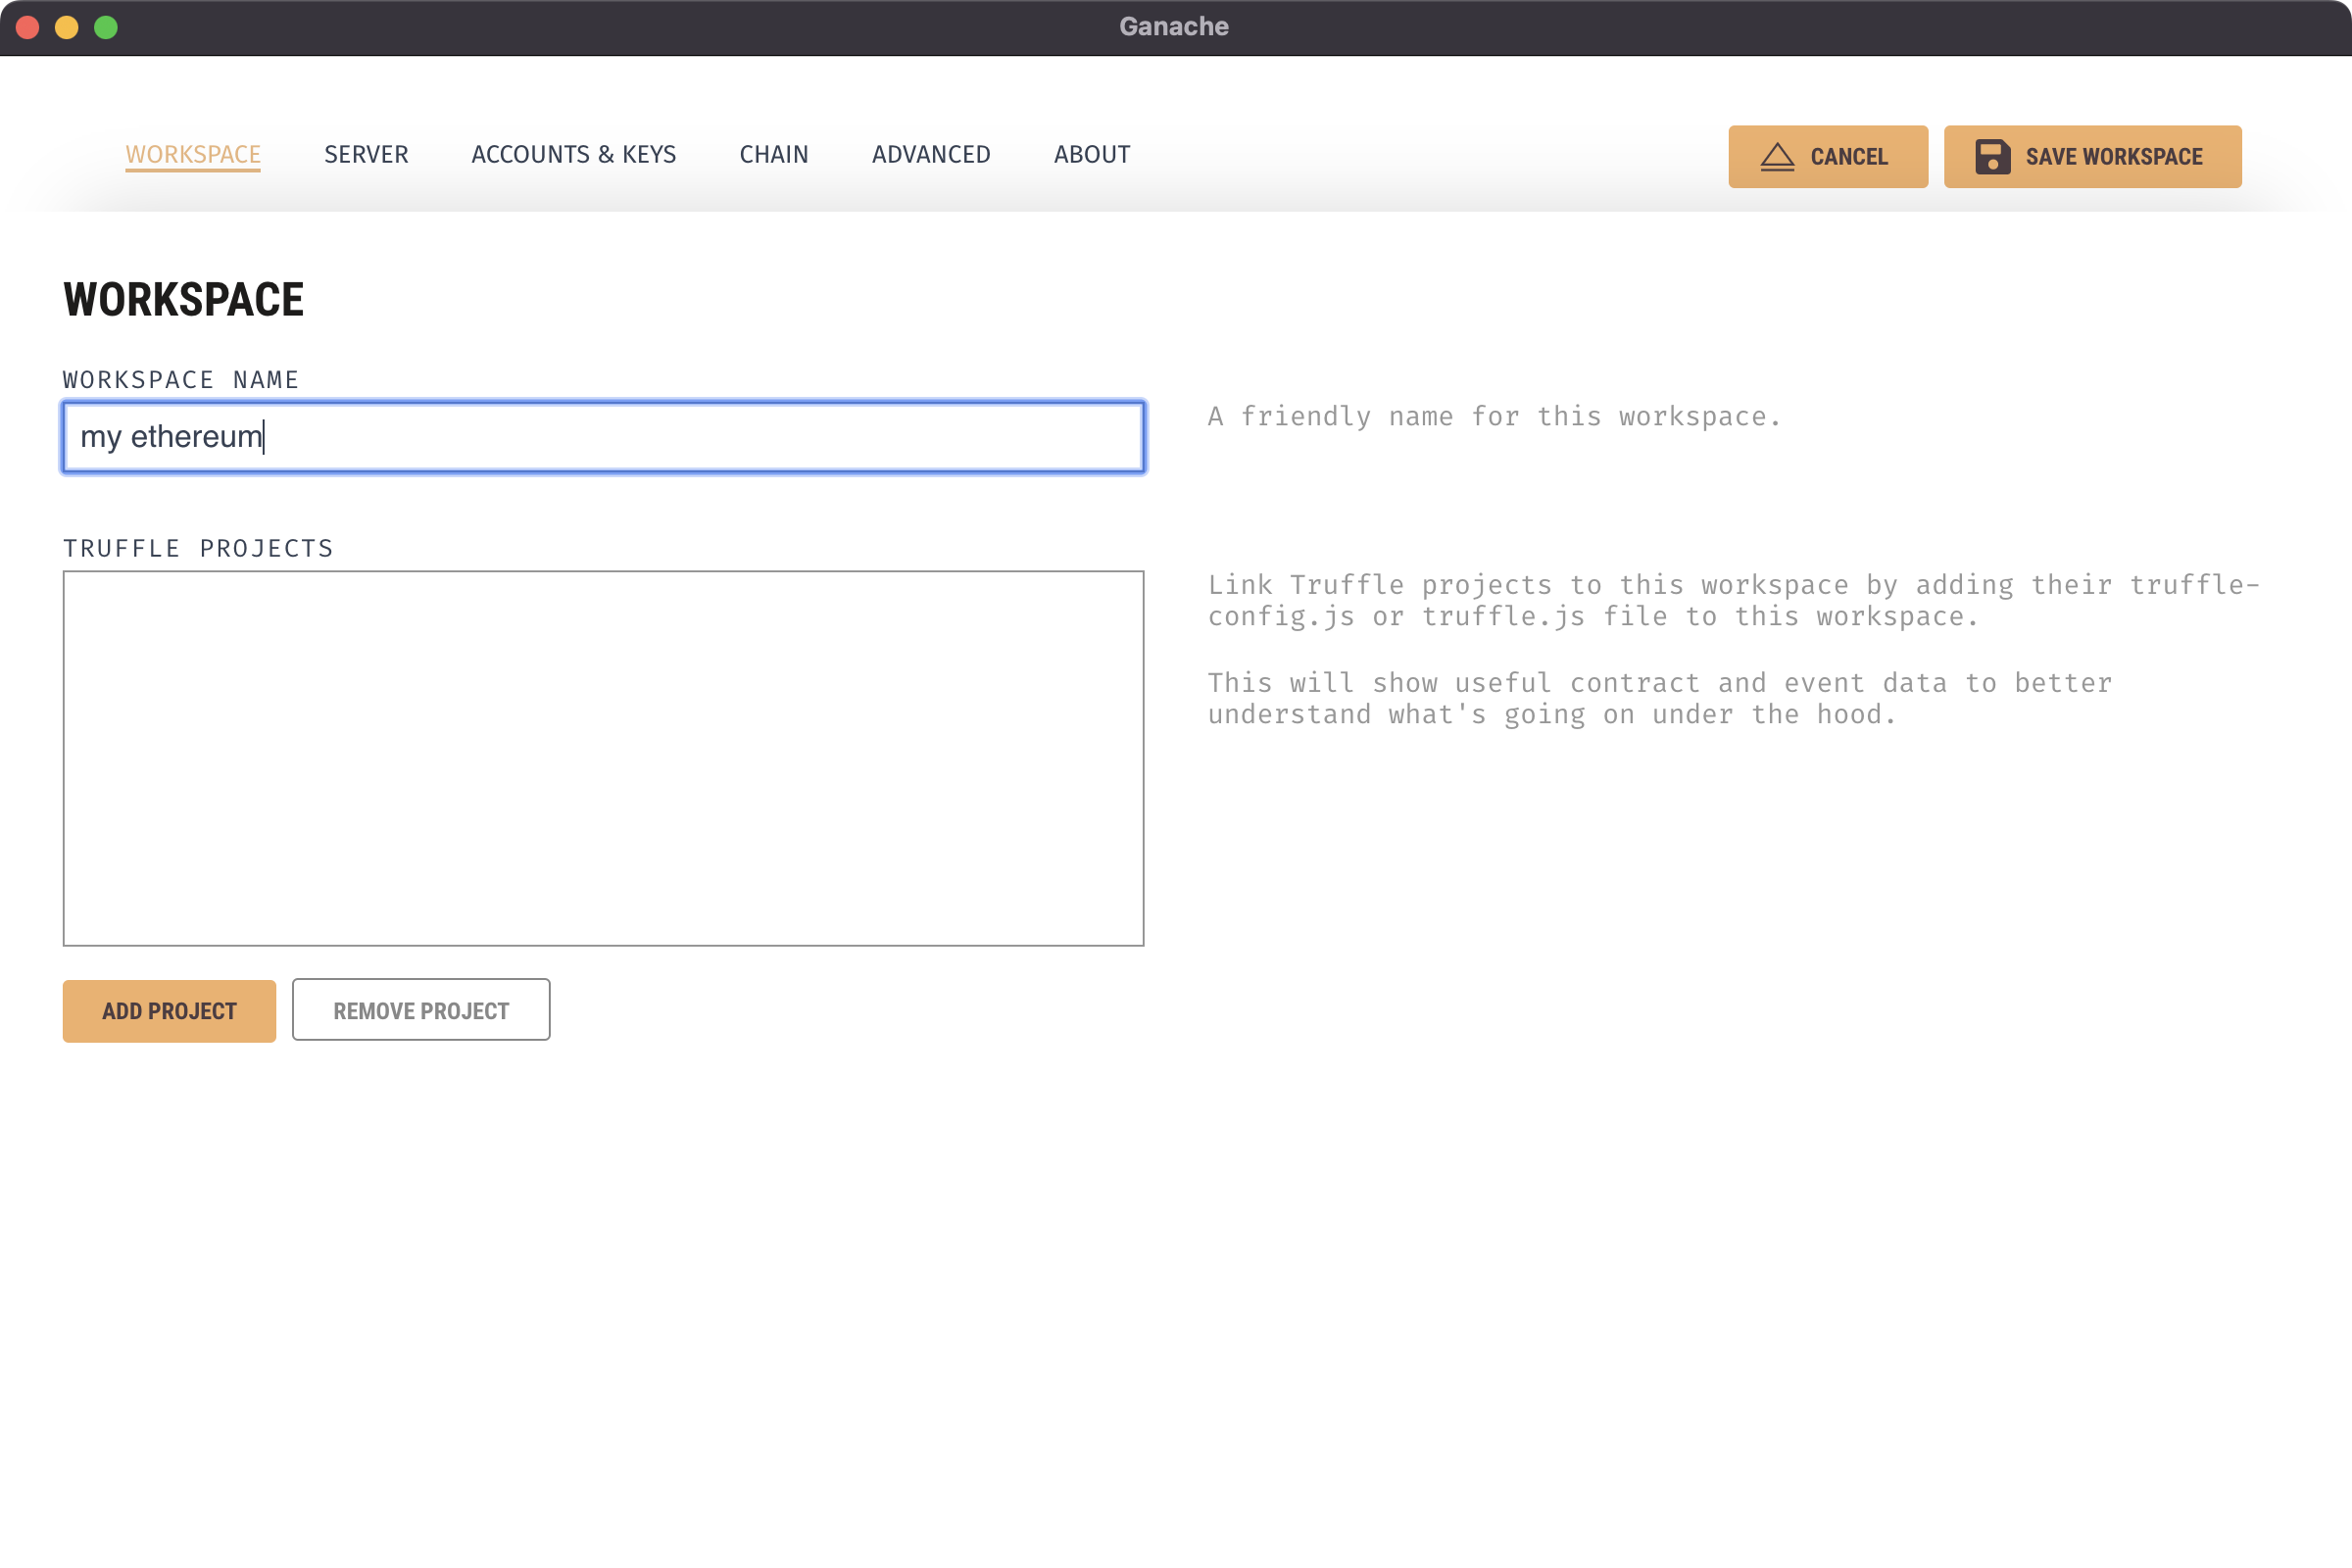Focus the Workspace Name input field
Screen dimensions: 2352x1568
[x=604, y=437]
